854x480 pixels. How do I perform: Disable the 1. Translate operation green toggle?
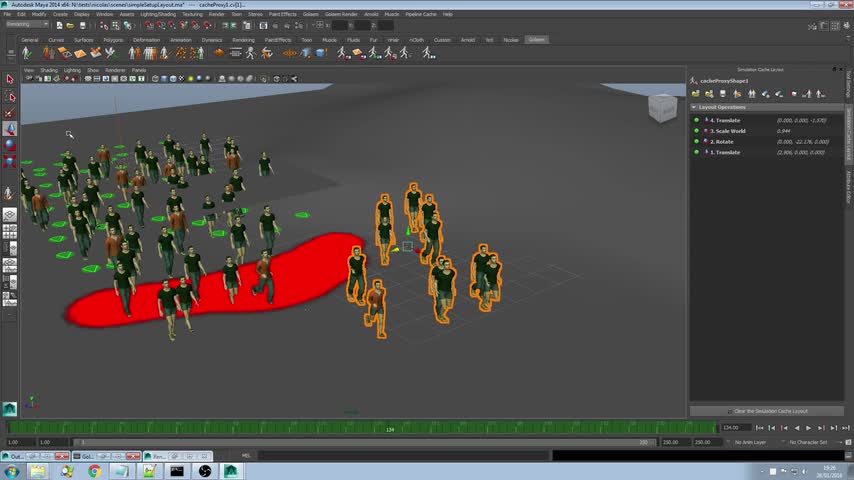[x=696, y=153]
